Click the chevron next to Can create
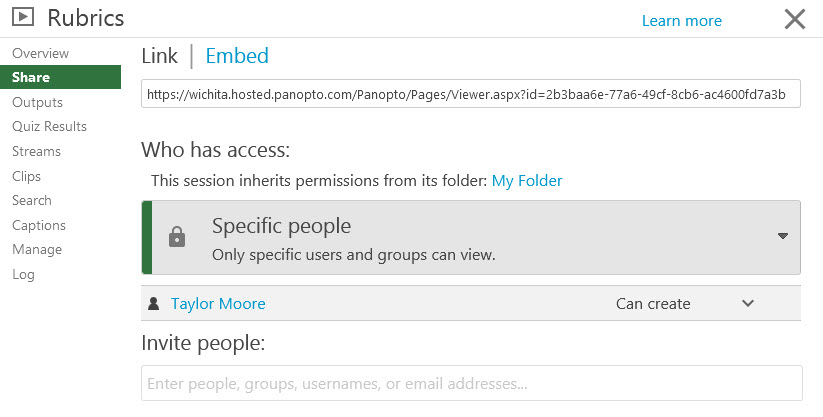This screenshot has height=417, width=823. (748, 304)
